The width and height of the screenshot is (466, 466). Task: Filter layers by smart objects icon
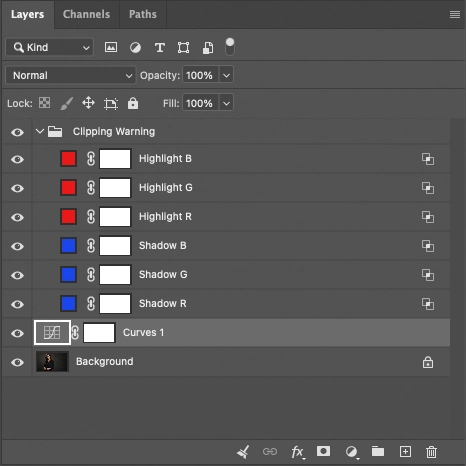tap(208, 48)
